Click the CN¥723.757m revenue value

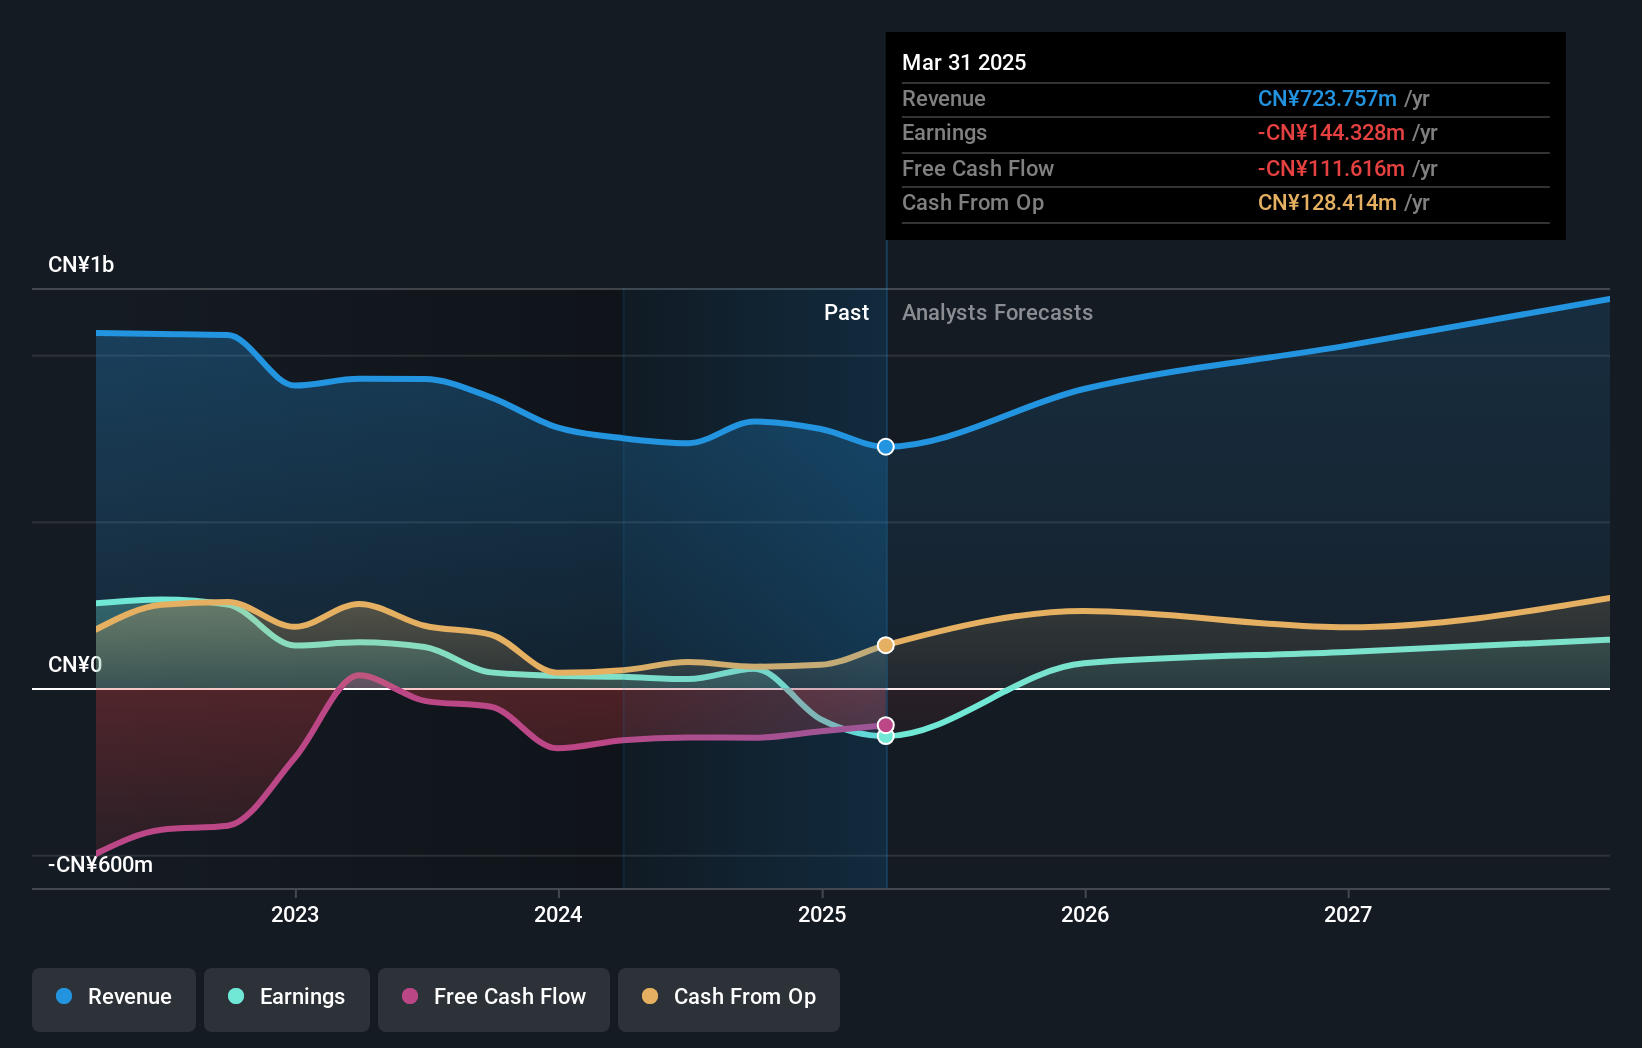pyautogui.click(x=1327, y=99)
